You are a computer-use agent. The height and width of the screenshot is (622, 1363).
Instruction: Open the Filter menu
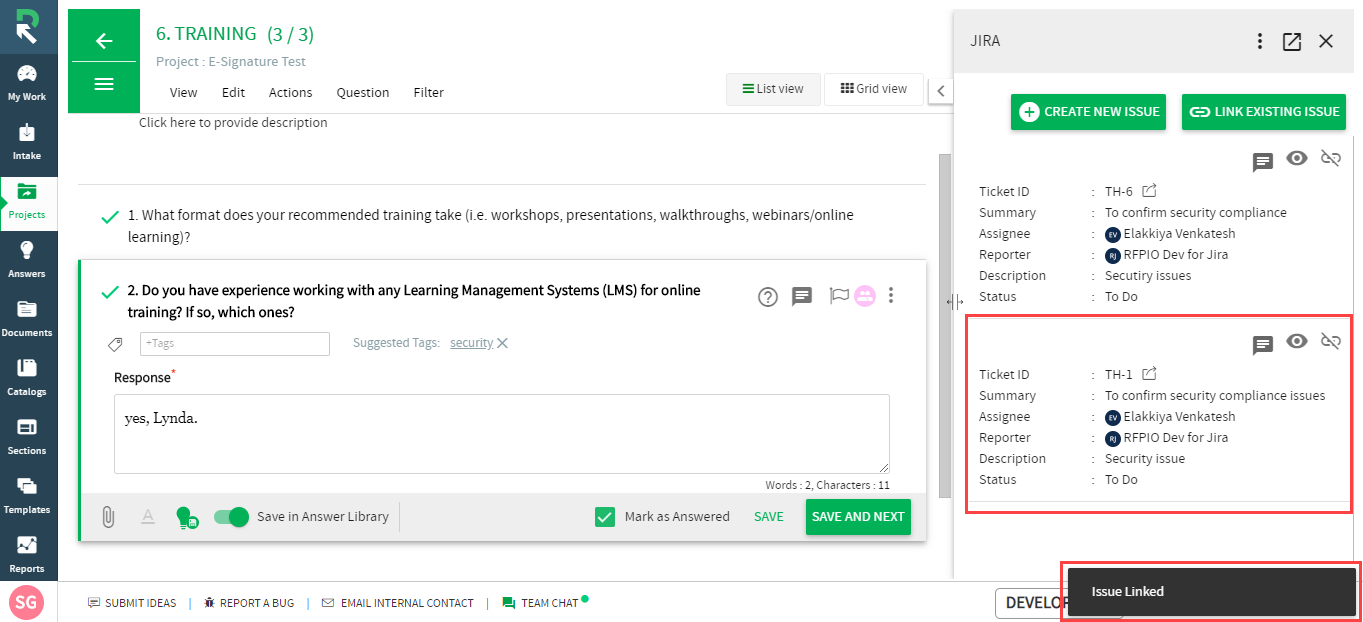pyautogui.click(x=429, y=92)
